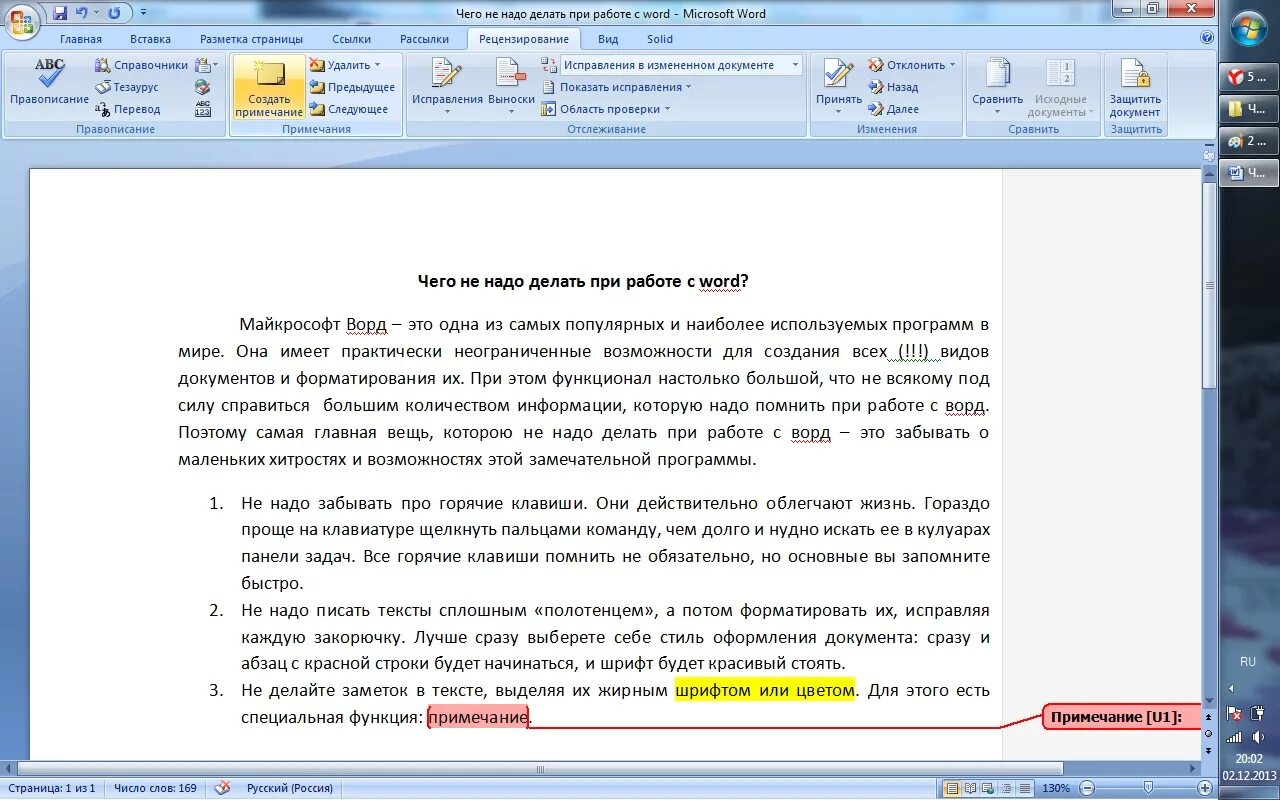Go to Предыдущее comment

pos(352,87)
